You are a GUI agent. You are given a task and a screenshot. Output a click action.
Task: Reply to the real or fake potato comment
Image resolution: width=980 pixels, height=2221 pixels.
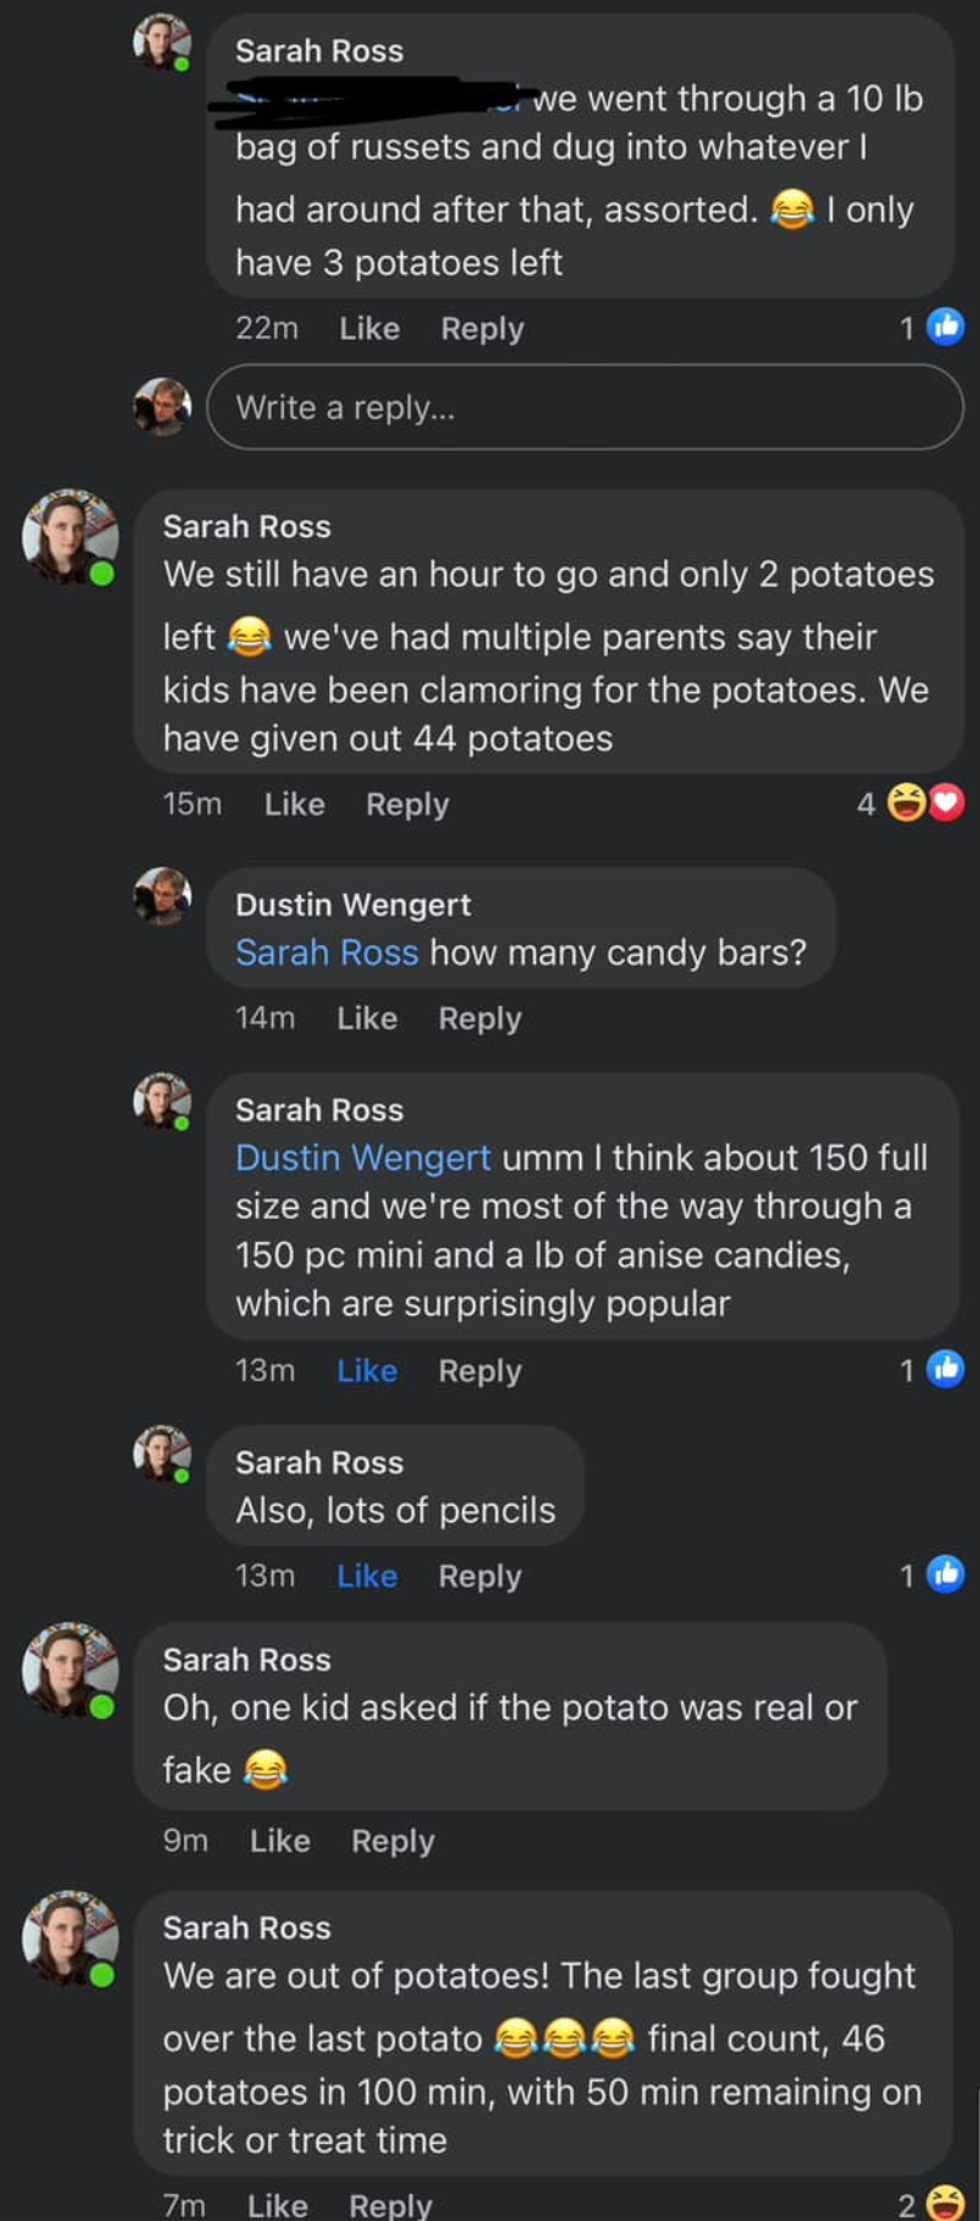pyautogui.click(x=393, y=1841)
